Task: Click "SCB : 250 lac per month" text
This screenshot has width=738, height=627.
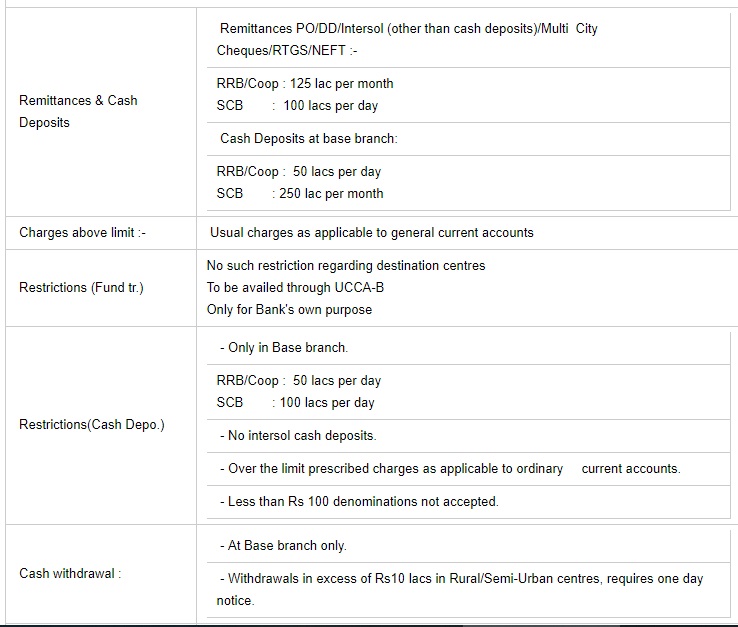Action: [300, 194]
